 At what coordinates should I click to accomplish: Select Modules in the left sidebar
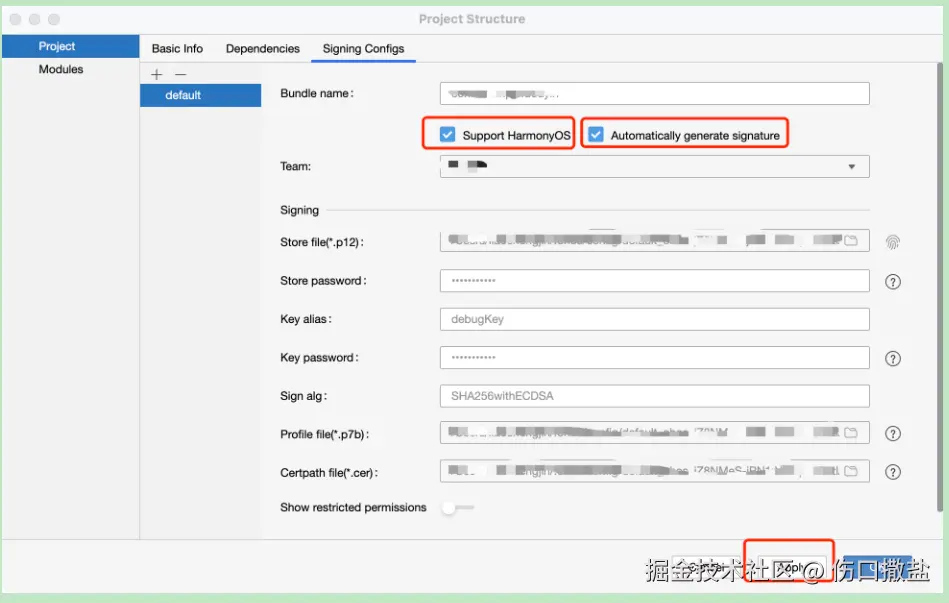(x=61, y=69)
